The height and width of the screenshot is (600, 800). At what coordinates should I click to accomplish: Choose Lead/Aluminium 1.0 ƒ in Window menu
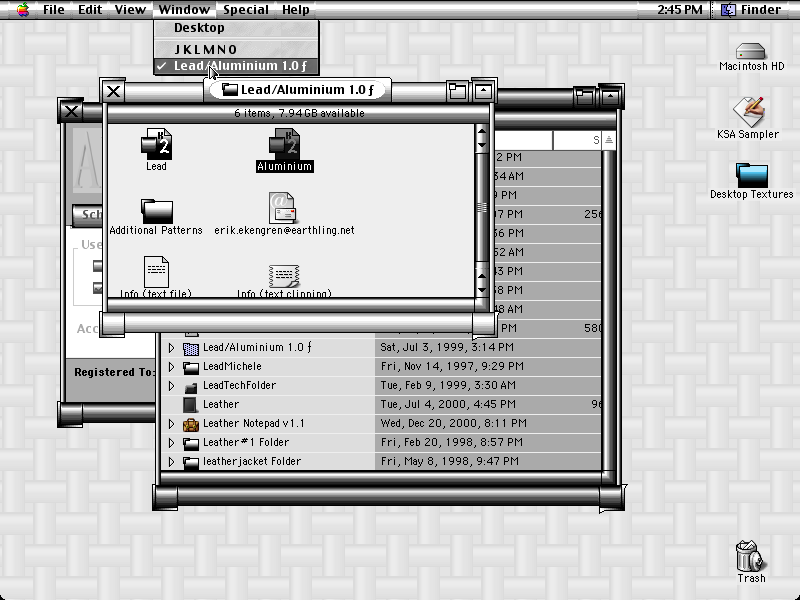pos(236,66)
